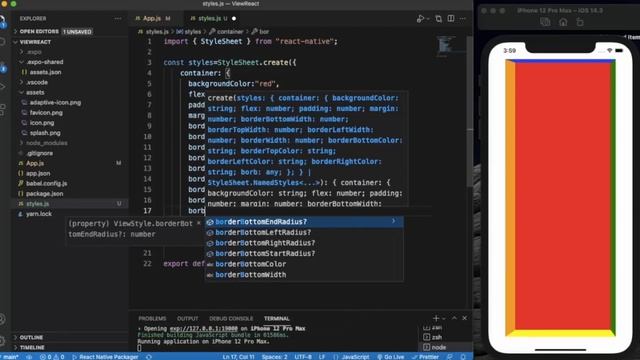This screenshot has height=360, width=640.
Task: Expand the OUTLINE section
Action: coord(69,338)
